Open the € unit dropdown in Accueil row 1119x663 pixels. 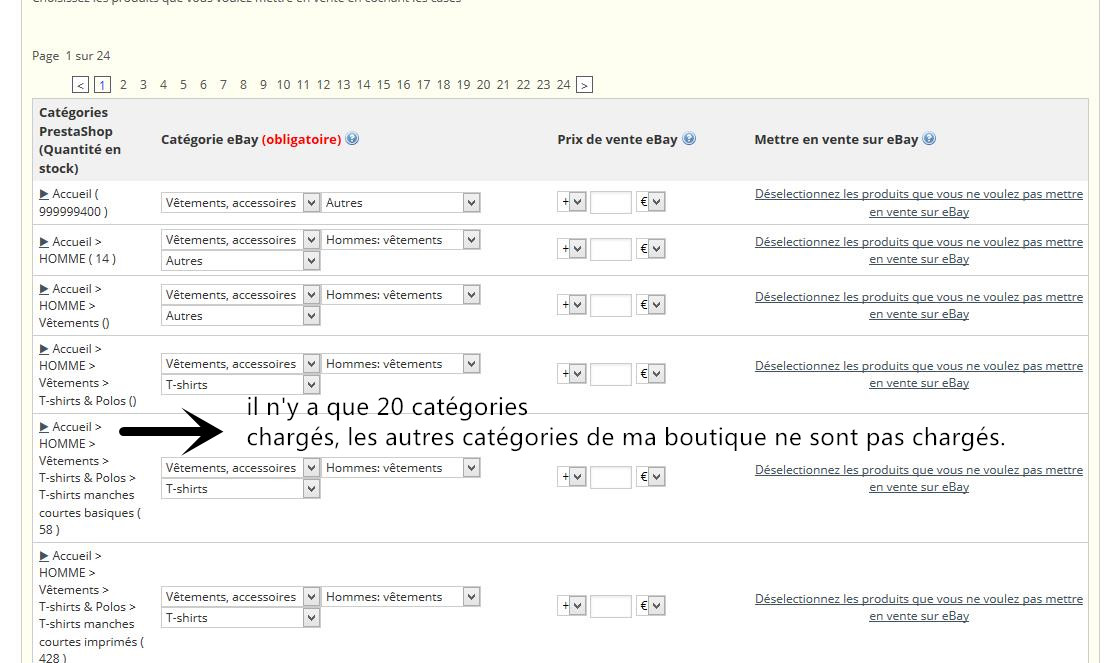[x=651, y=202]
